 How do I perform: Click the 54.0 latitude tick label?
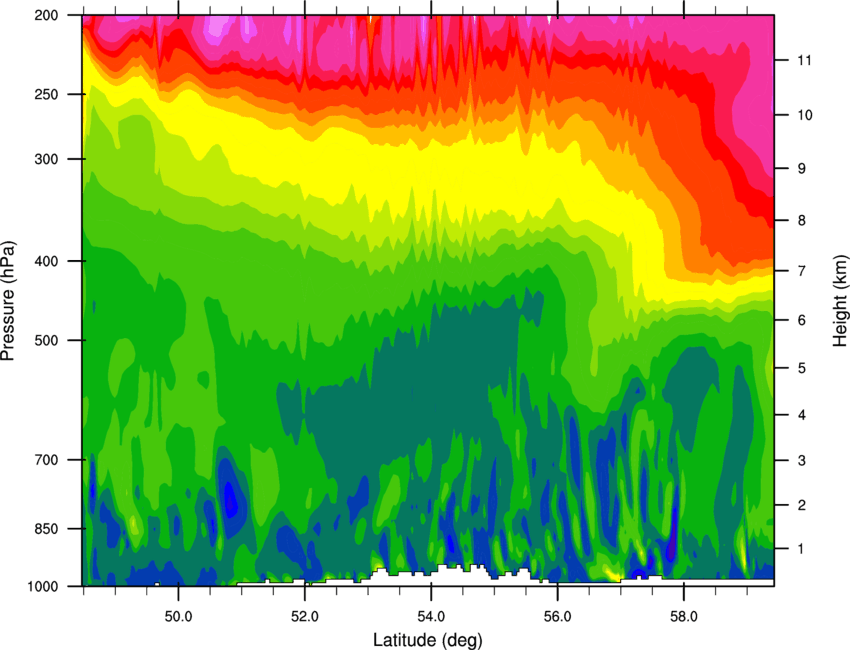(431, 616)
